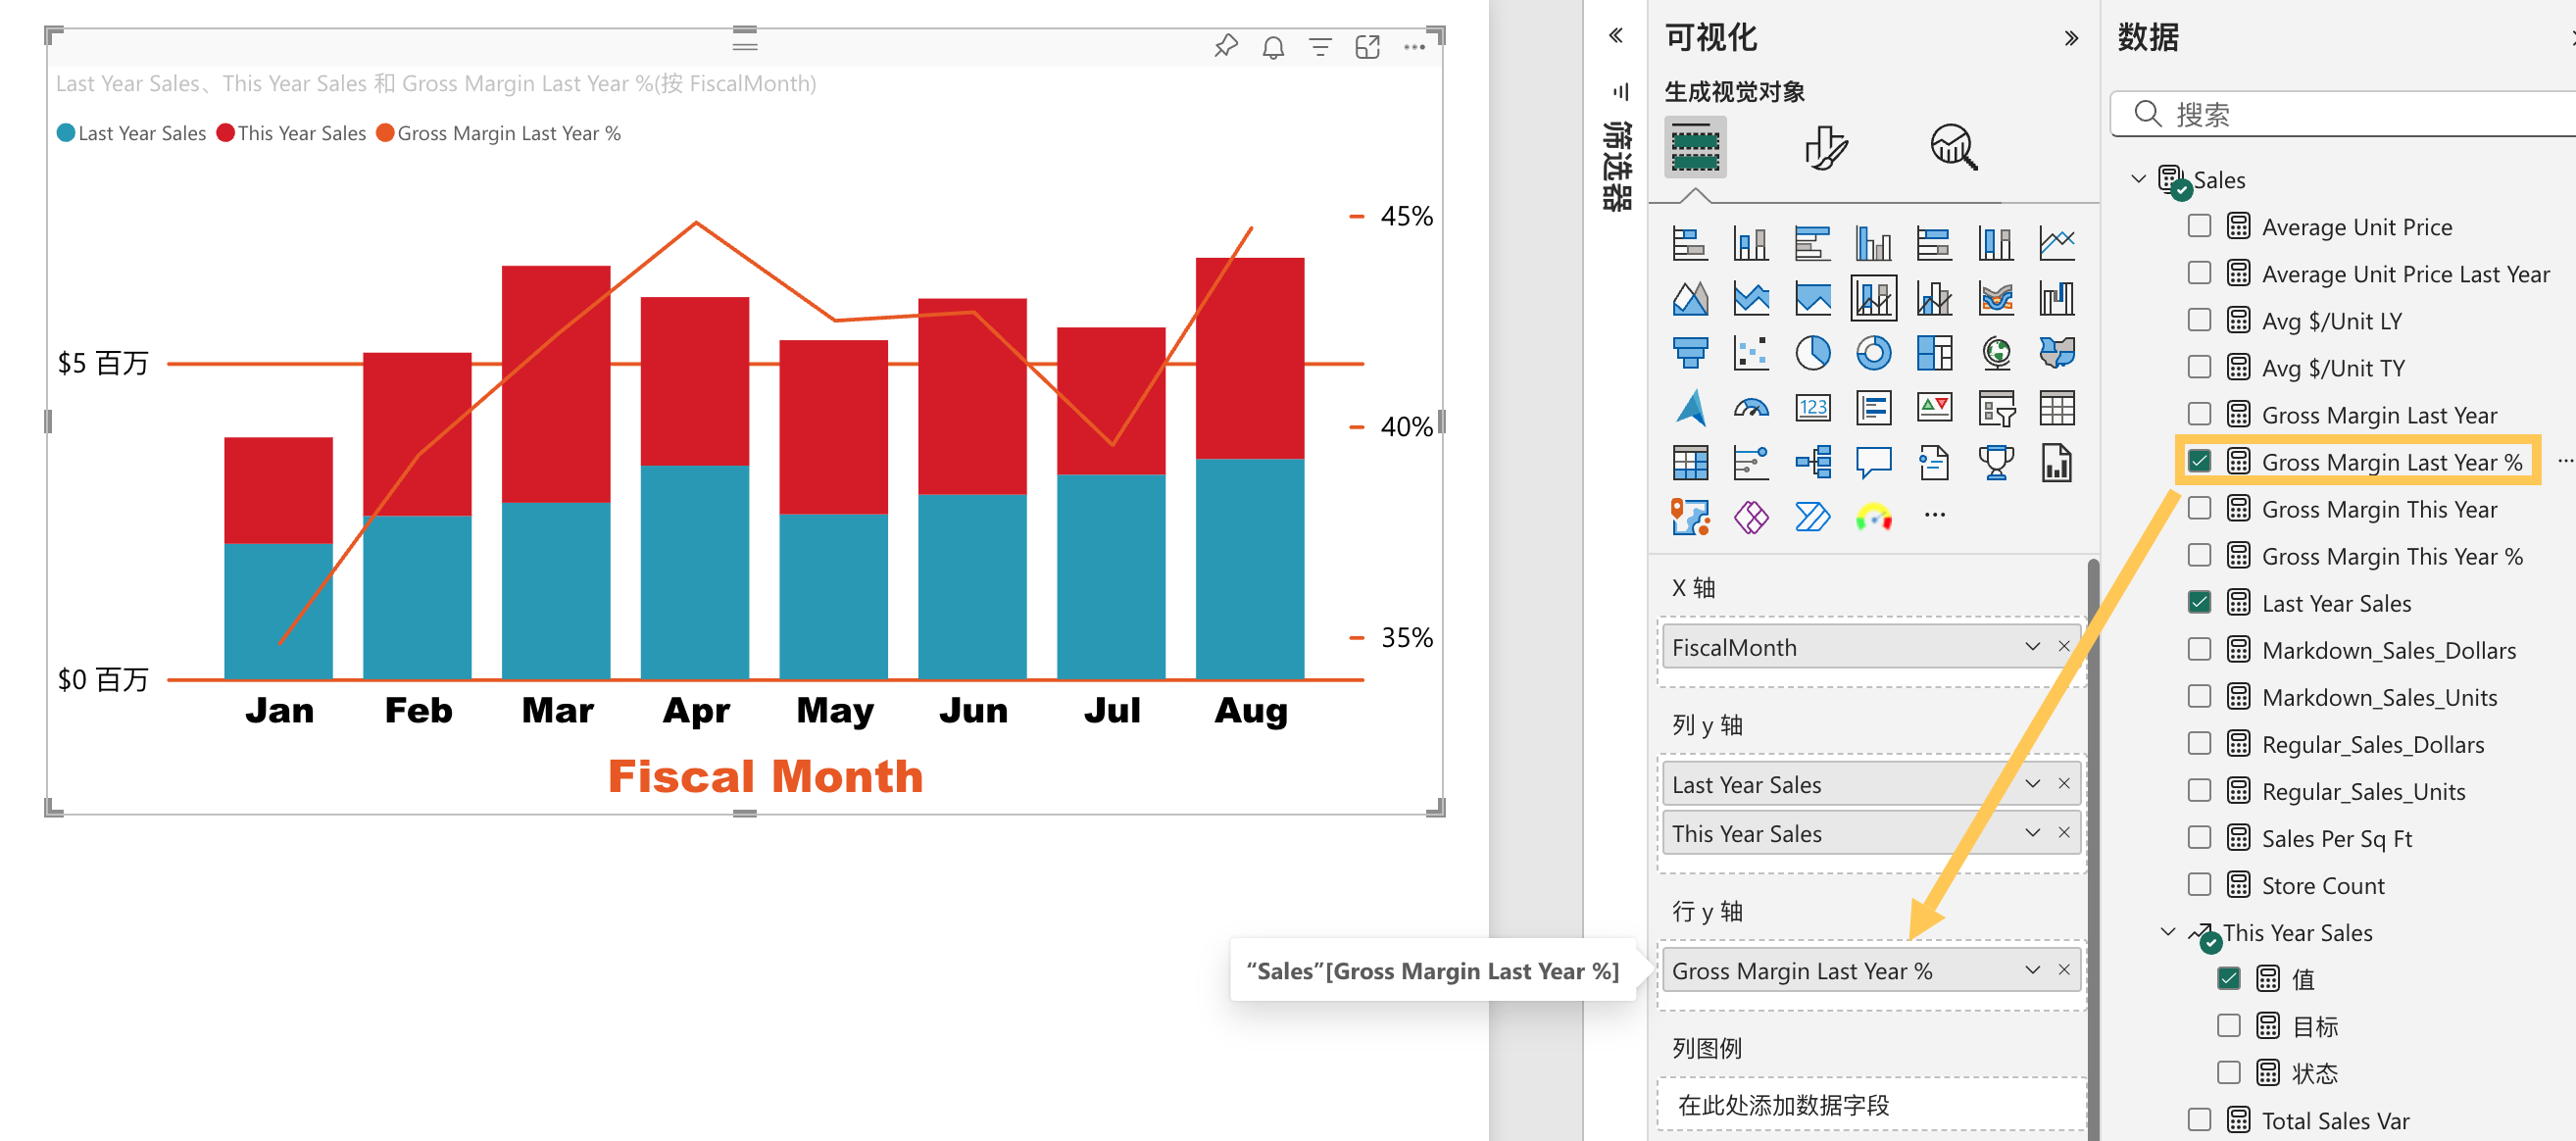Select the Aug red This Year Sales bar
Viewport: 2576px width, 1141px height.
coord(1250,358)
